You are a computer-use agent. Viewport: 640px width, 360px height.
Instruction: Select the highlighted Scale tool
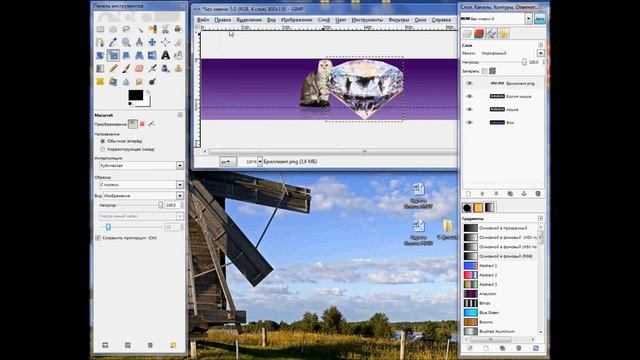point(113,55)
